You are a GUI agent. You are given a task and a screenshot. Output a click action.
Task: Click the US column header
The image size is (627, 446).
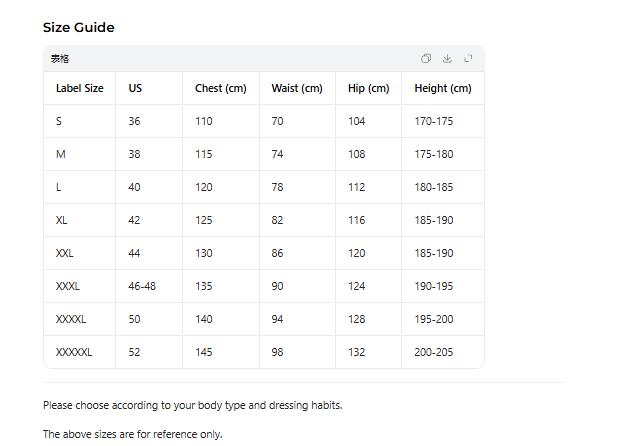(x=135, y=88)
